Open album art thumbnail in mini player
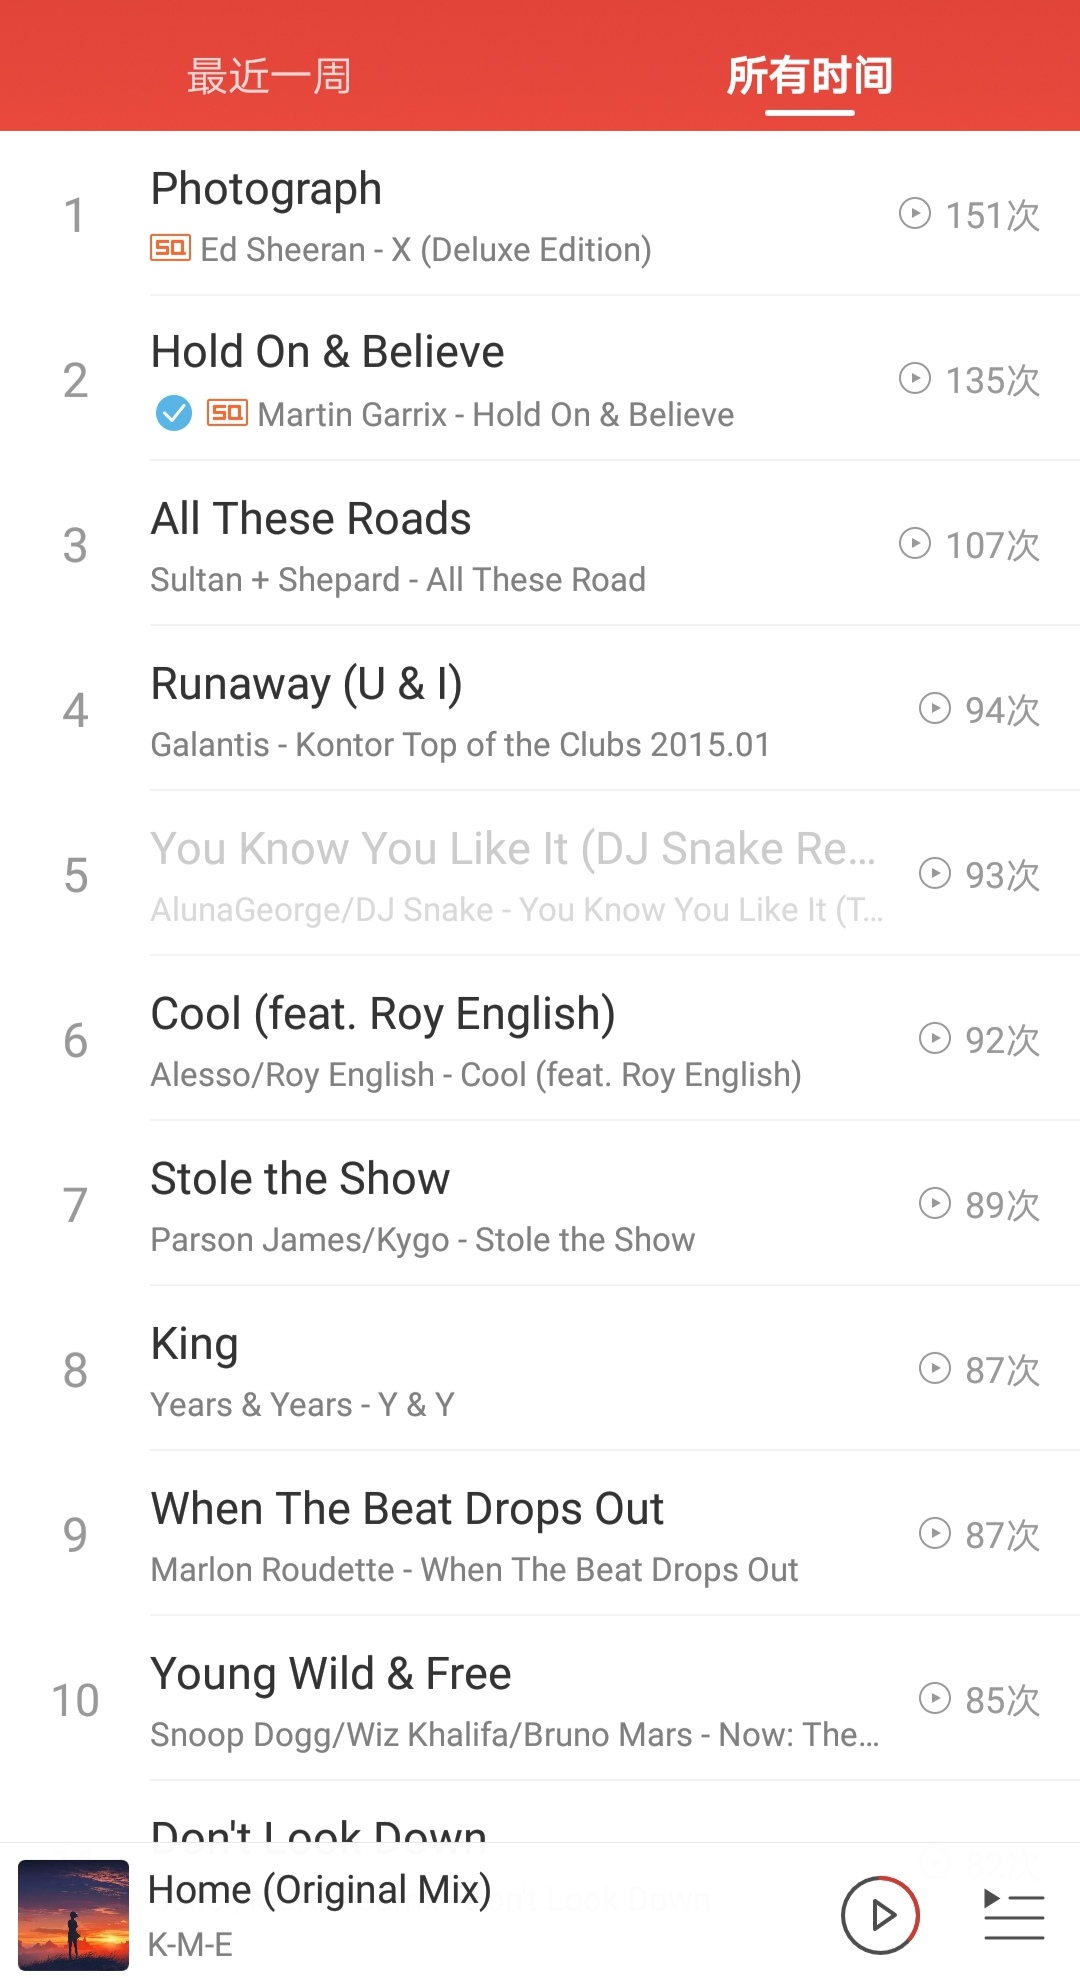 [74, 1915]
